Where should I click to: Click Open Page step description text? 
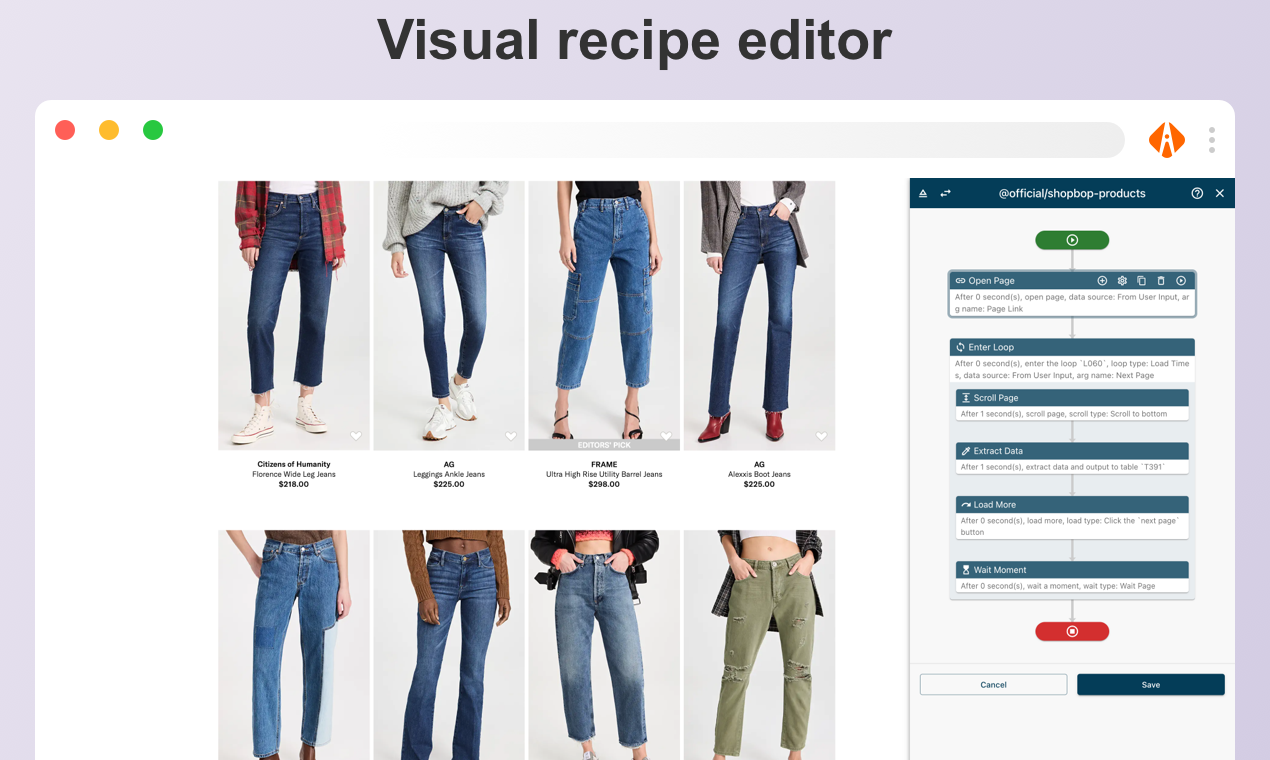[x=1072, y=303]
